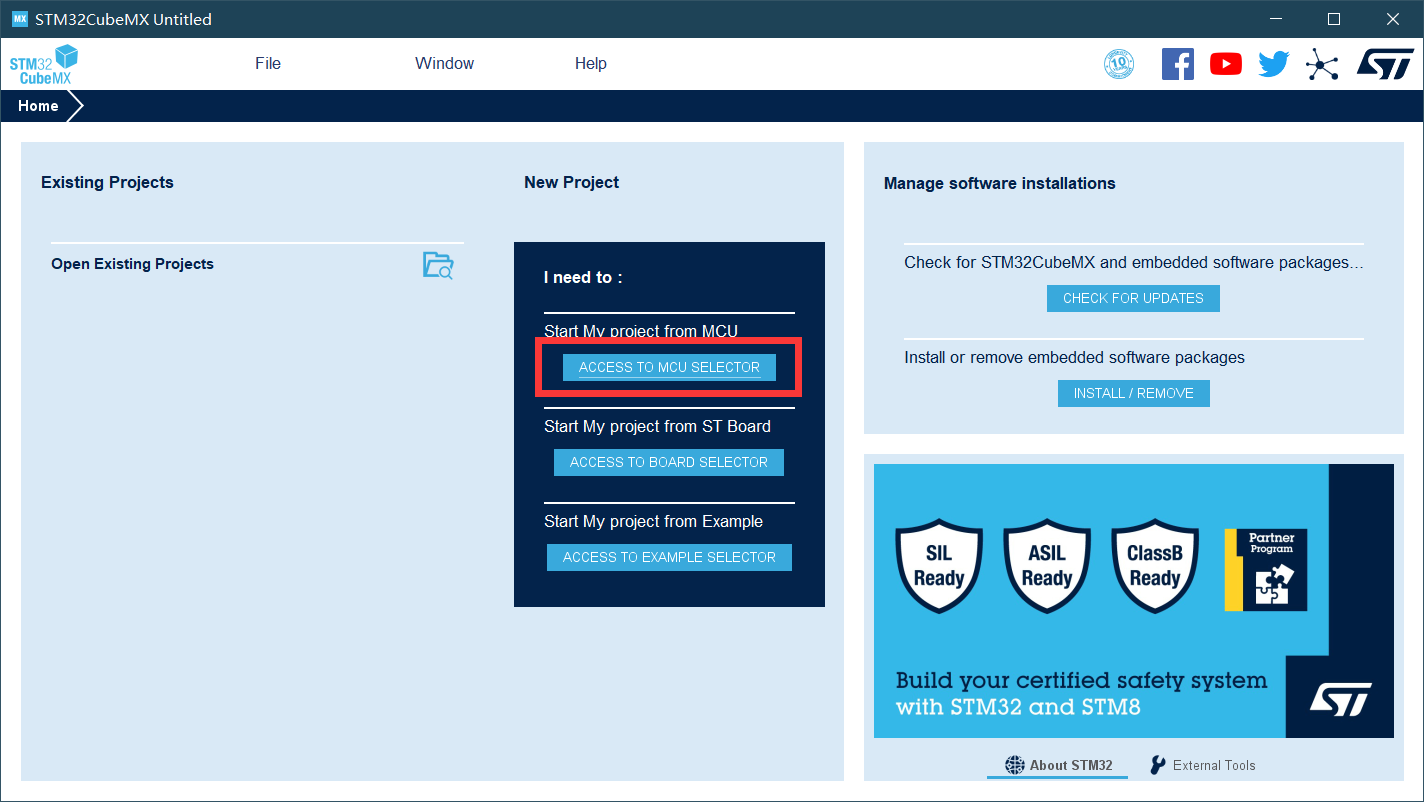
Task: Click the globe icon beside About STM32
Action: (x=1015, y=765)
